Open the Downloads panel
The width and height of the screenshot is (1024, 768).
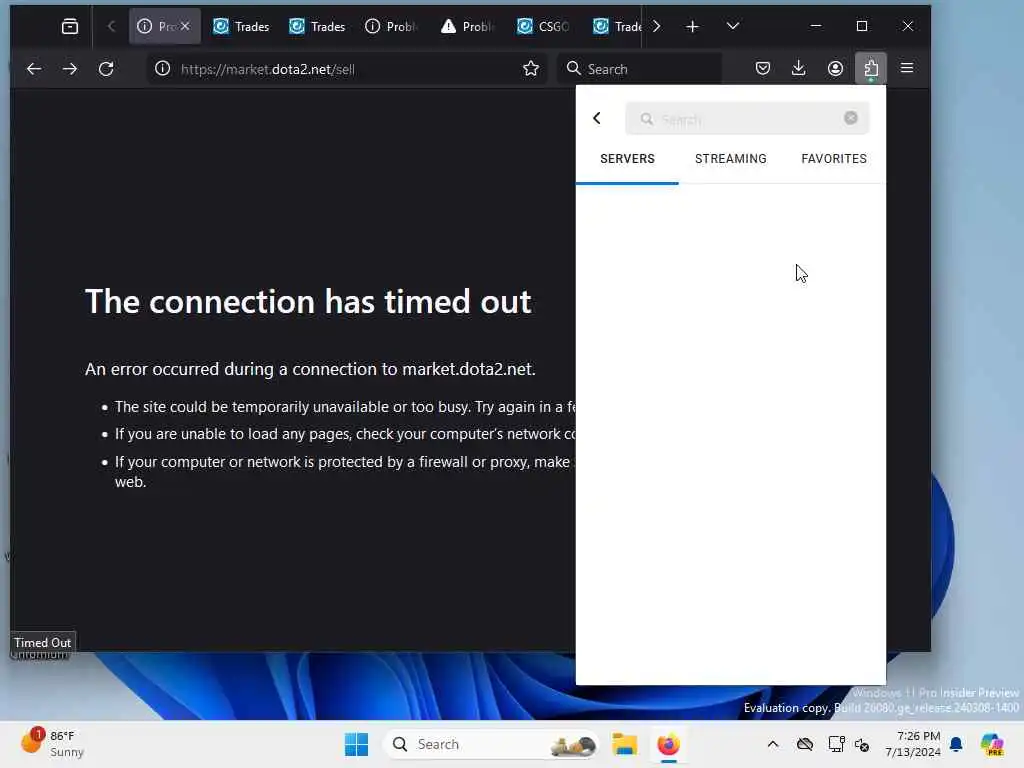tap(798, 69)
